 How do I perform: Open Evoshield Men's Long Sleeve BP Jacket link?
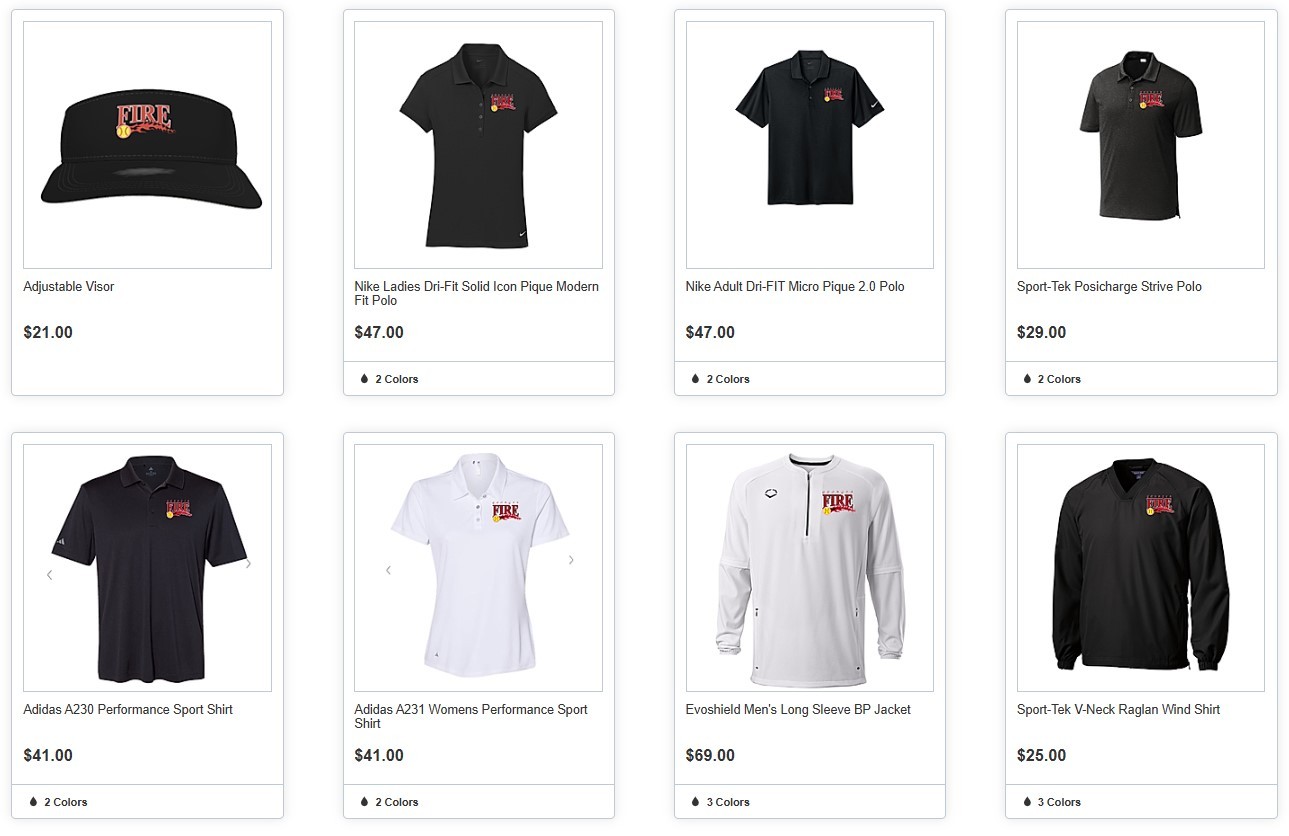click(x=798, y=710)
